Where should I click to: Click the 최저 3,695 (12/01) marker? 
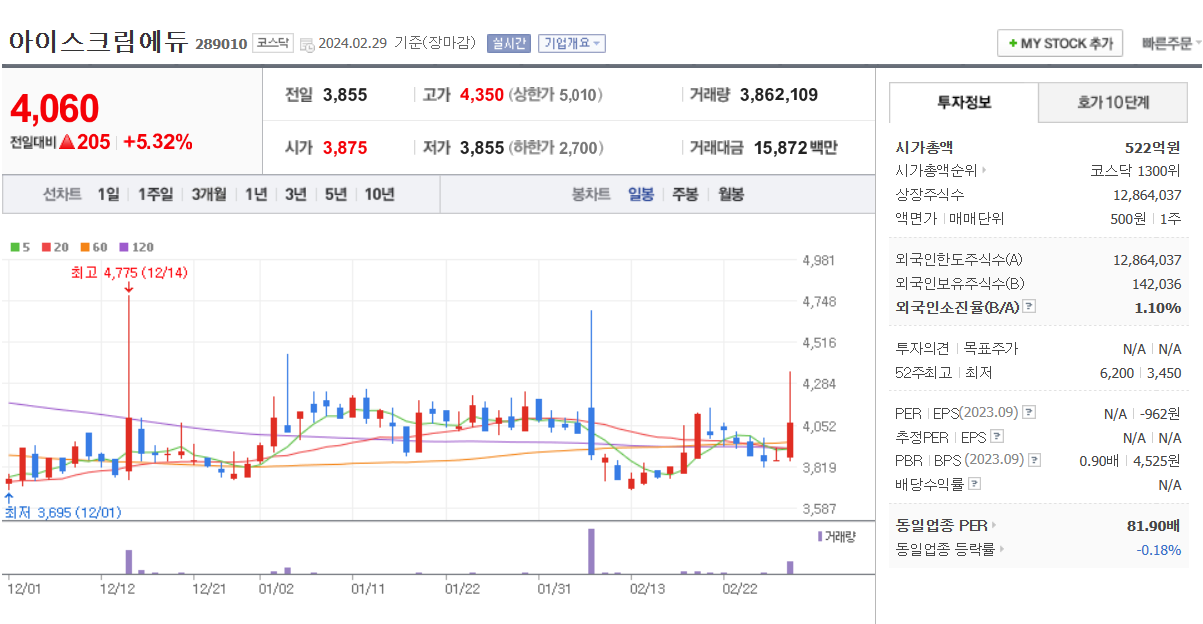[63, 512]
